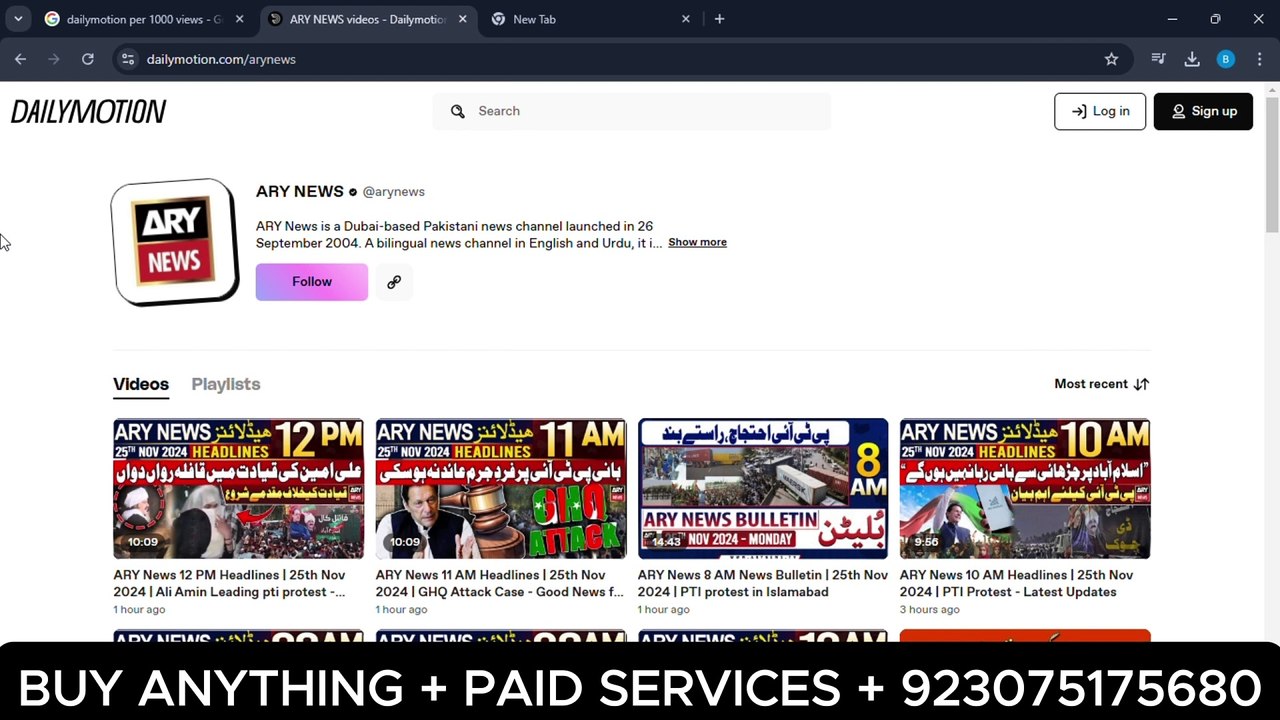
Task: Click the Sign up button
Action: click(x=1203, y=111)
